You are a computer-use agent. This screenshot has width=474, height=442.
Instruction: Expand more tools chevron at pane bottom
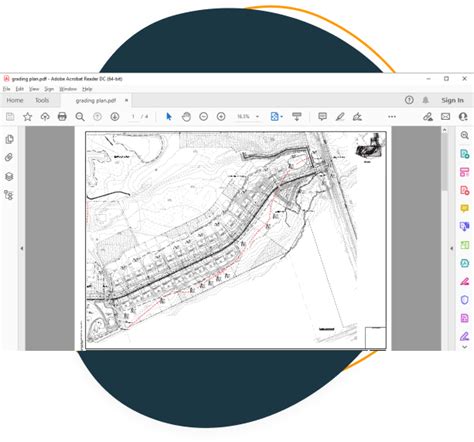point(465,347)
